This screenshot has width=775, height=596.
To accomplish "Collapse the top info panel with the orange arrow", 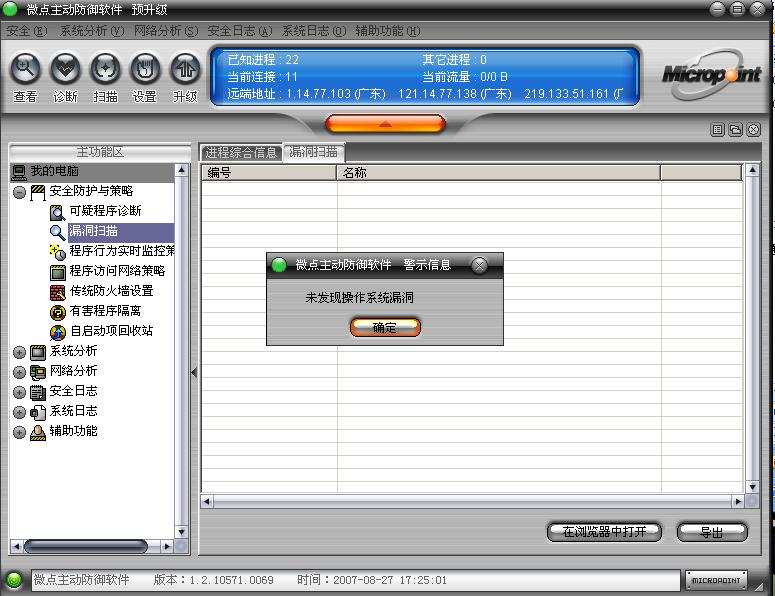I will pyautogui.click(x=386, y=124).
